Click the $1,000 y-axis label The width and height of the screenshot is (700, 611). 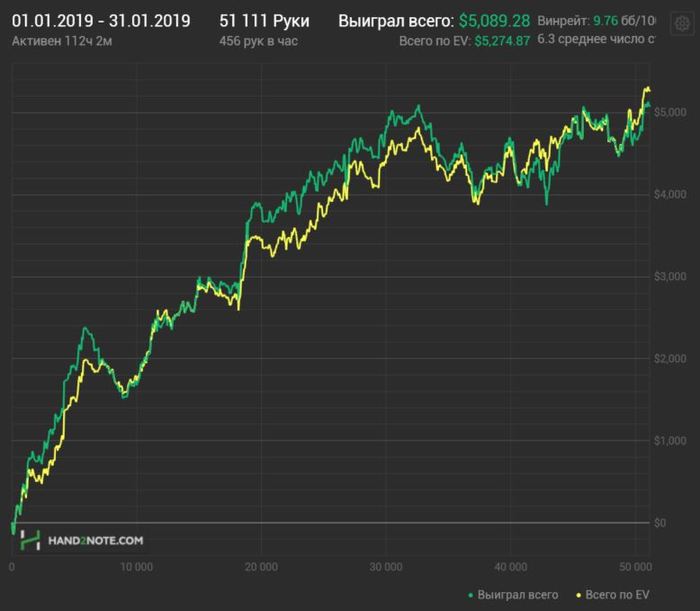(x=670, y=441)
